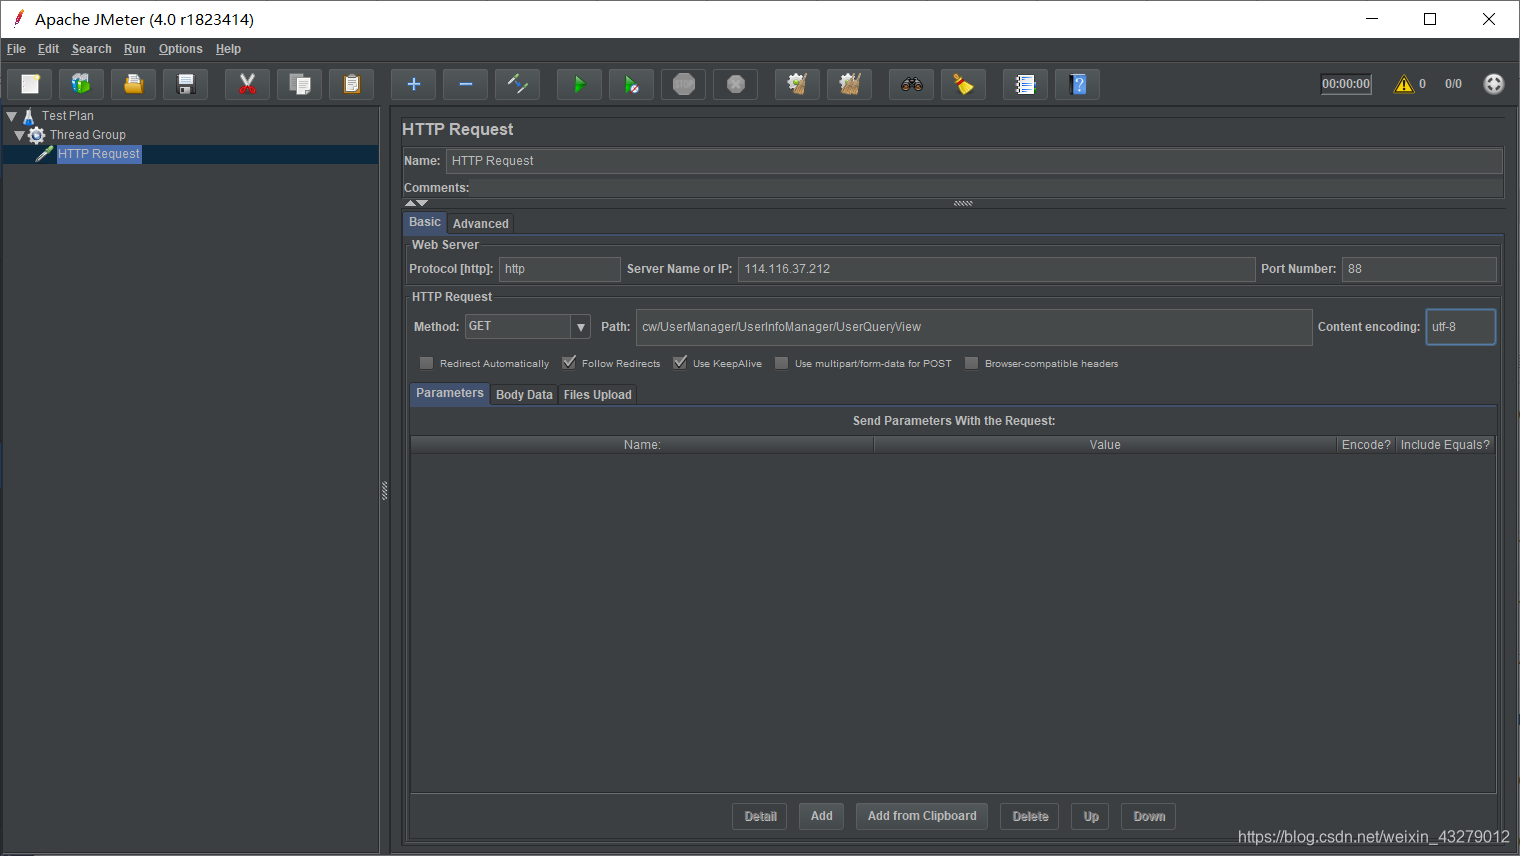Open the Files Upload tab
Screen dimensions: 1520x856
click(598, 395)
